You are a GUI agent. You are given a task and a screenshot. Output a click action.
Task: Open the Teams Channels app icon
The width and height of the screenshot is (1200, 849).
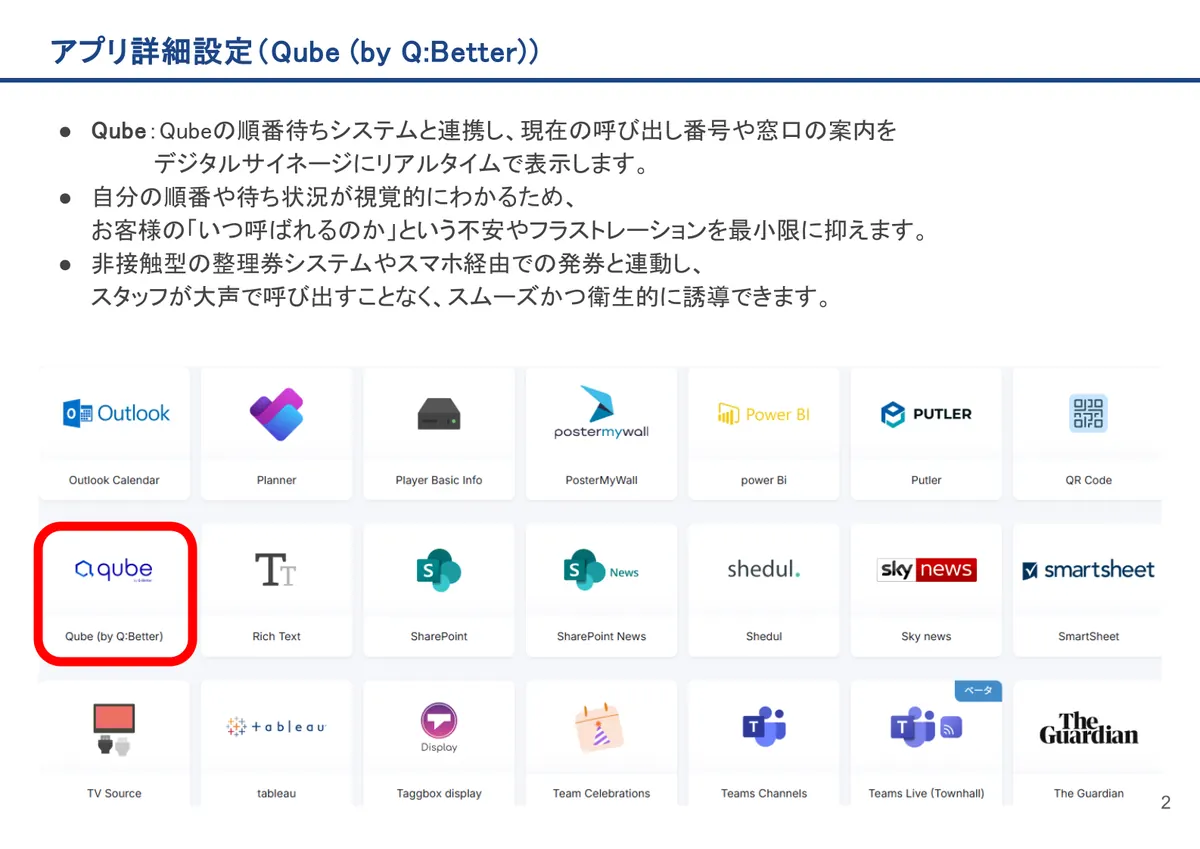click(x=764, y=727)
